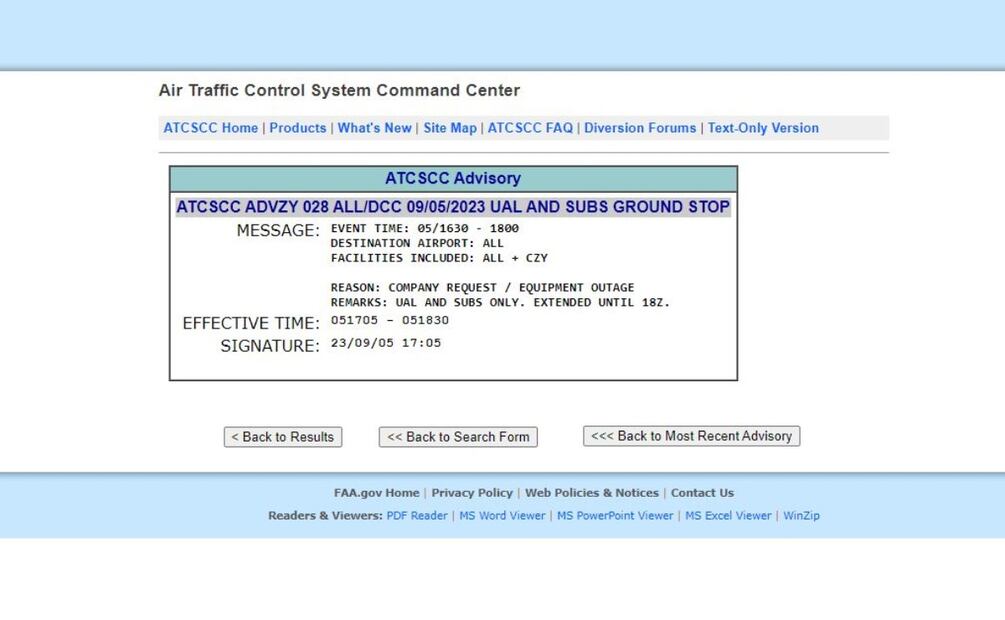Click the REMARKS: UAL AND SUBS ONLY line
Viewport: 1005px width, 620px height.
pyautogui.click(x=500, y=302)
